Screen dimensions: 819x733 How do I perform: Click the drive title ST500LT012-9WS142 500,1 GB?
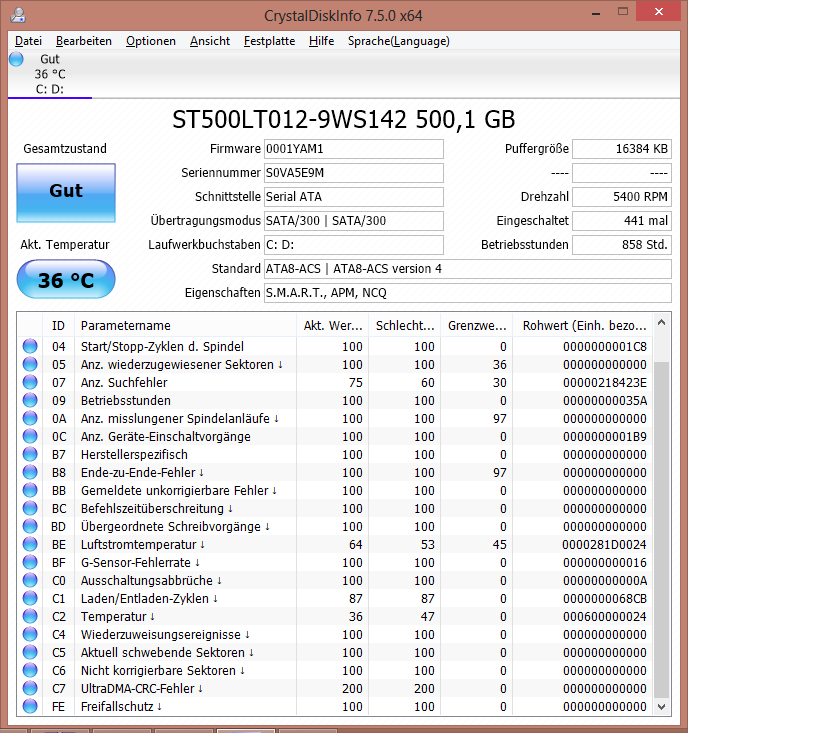coord(344,120)
